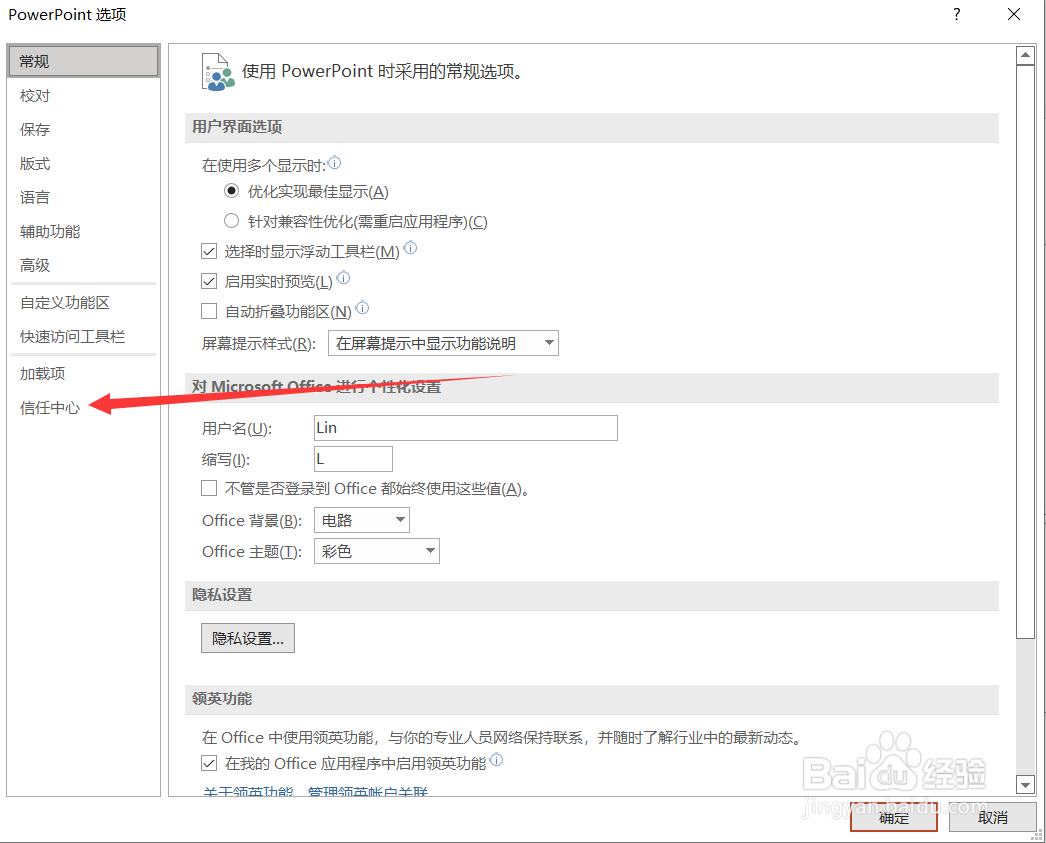This screenshot has width=1046, height=843.
Task: Open 高级 options category
Action: point(83,265)
